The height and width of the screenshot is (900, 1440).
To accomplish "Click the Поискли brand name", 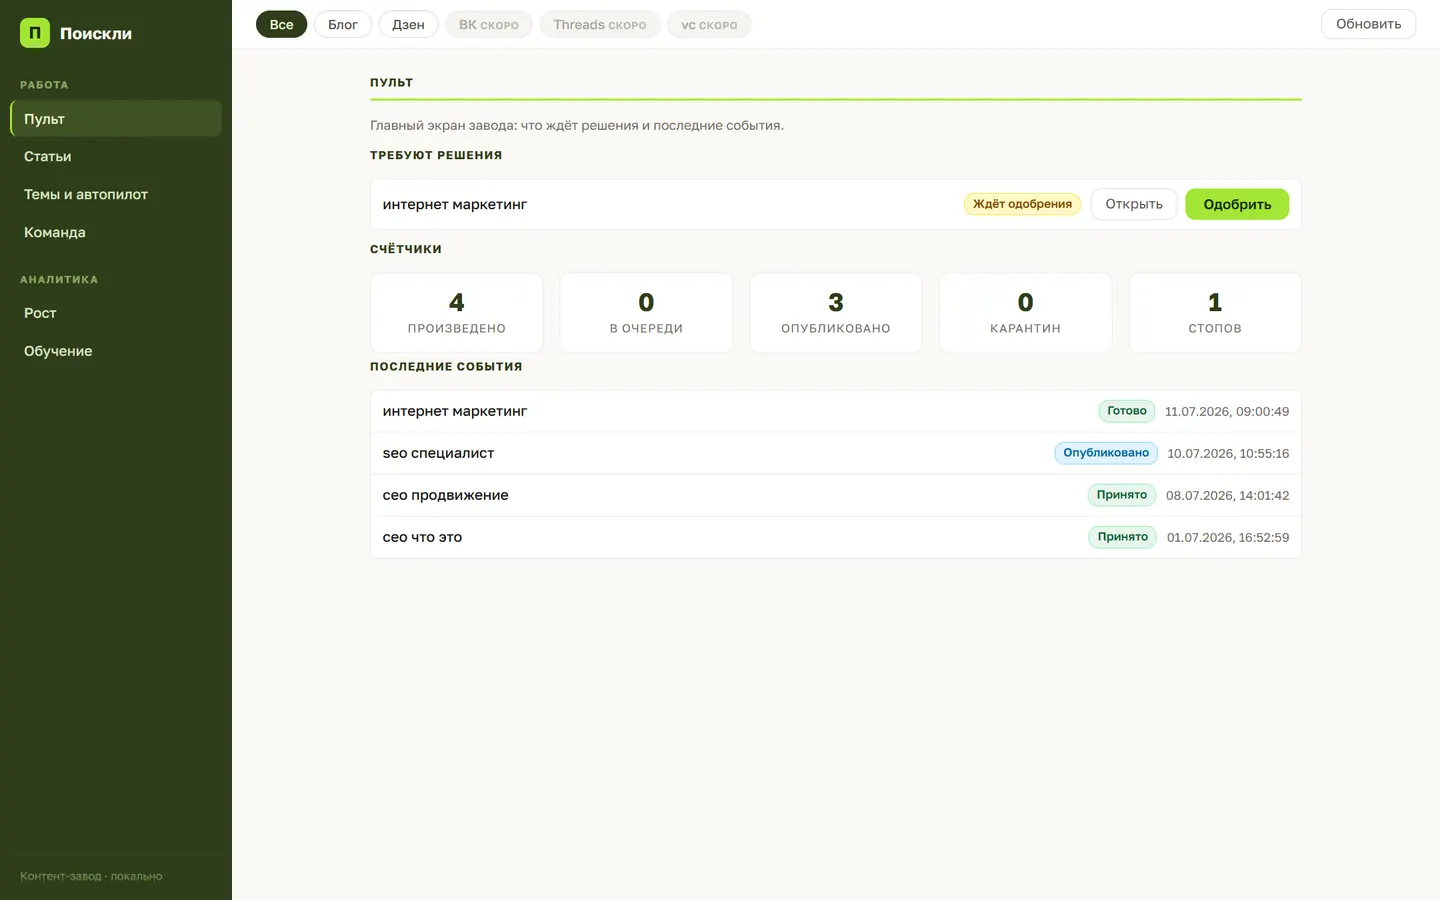I will pos(96,33).
